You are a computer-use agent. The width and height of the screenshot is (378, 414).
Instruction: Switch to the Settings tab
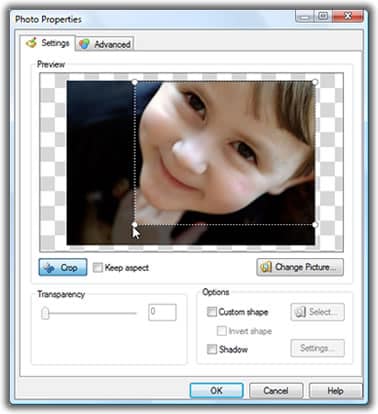(x=48, y=43)
